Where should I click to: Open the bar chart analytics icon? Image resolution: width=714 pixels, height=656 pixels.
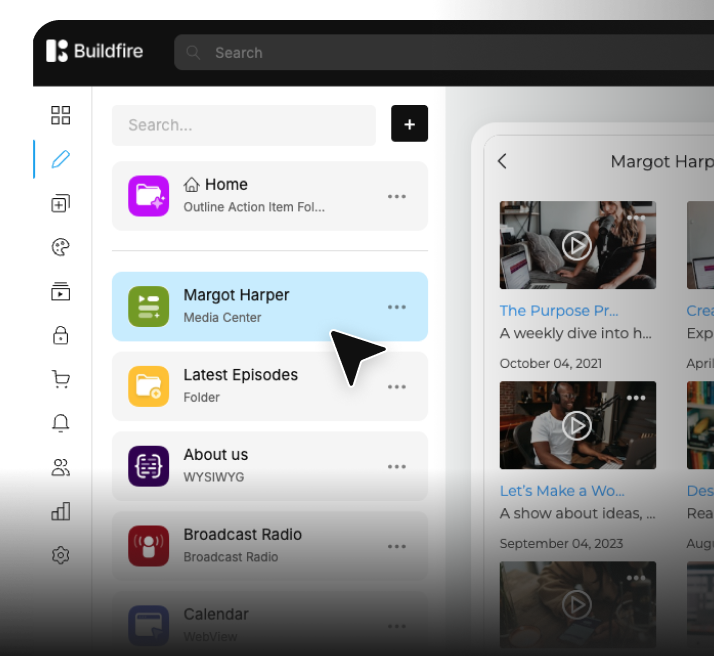click(x=61, y=511)
